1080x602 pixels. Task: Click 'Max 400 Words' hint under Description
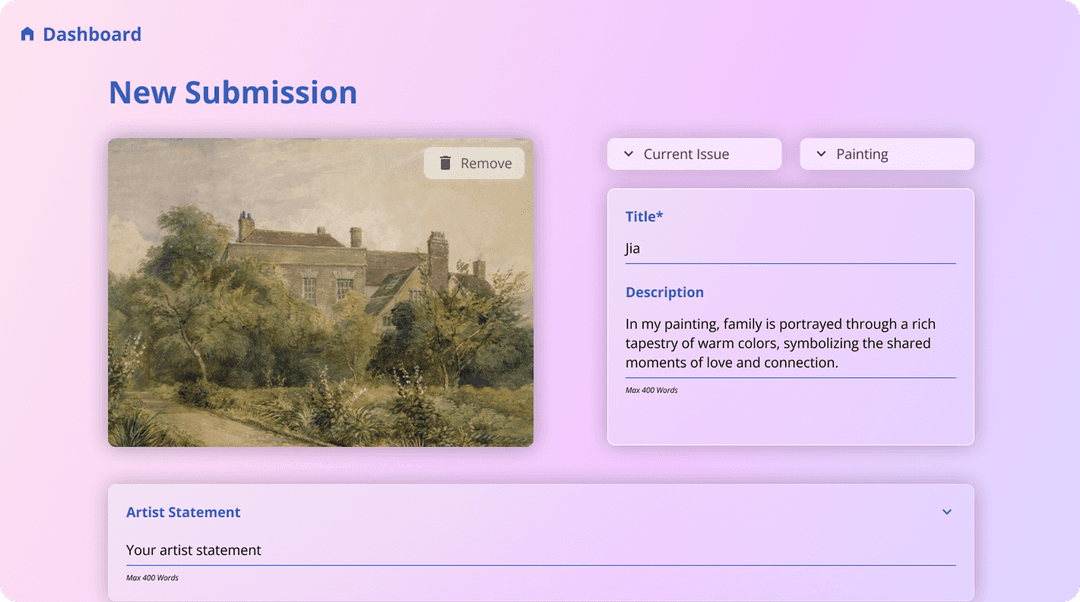click(x=651, y=390)
